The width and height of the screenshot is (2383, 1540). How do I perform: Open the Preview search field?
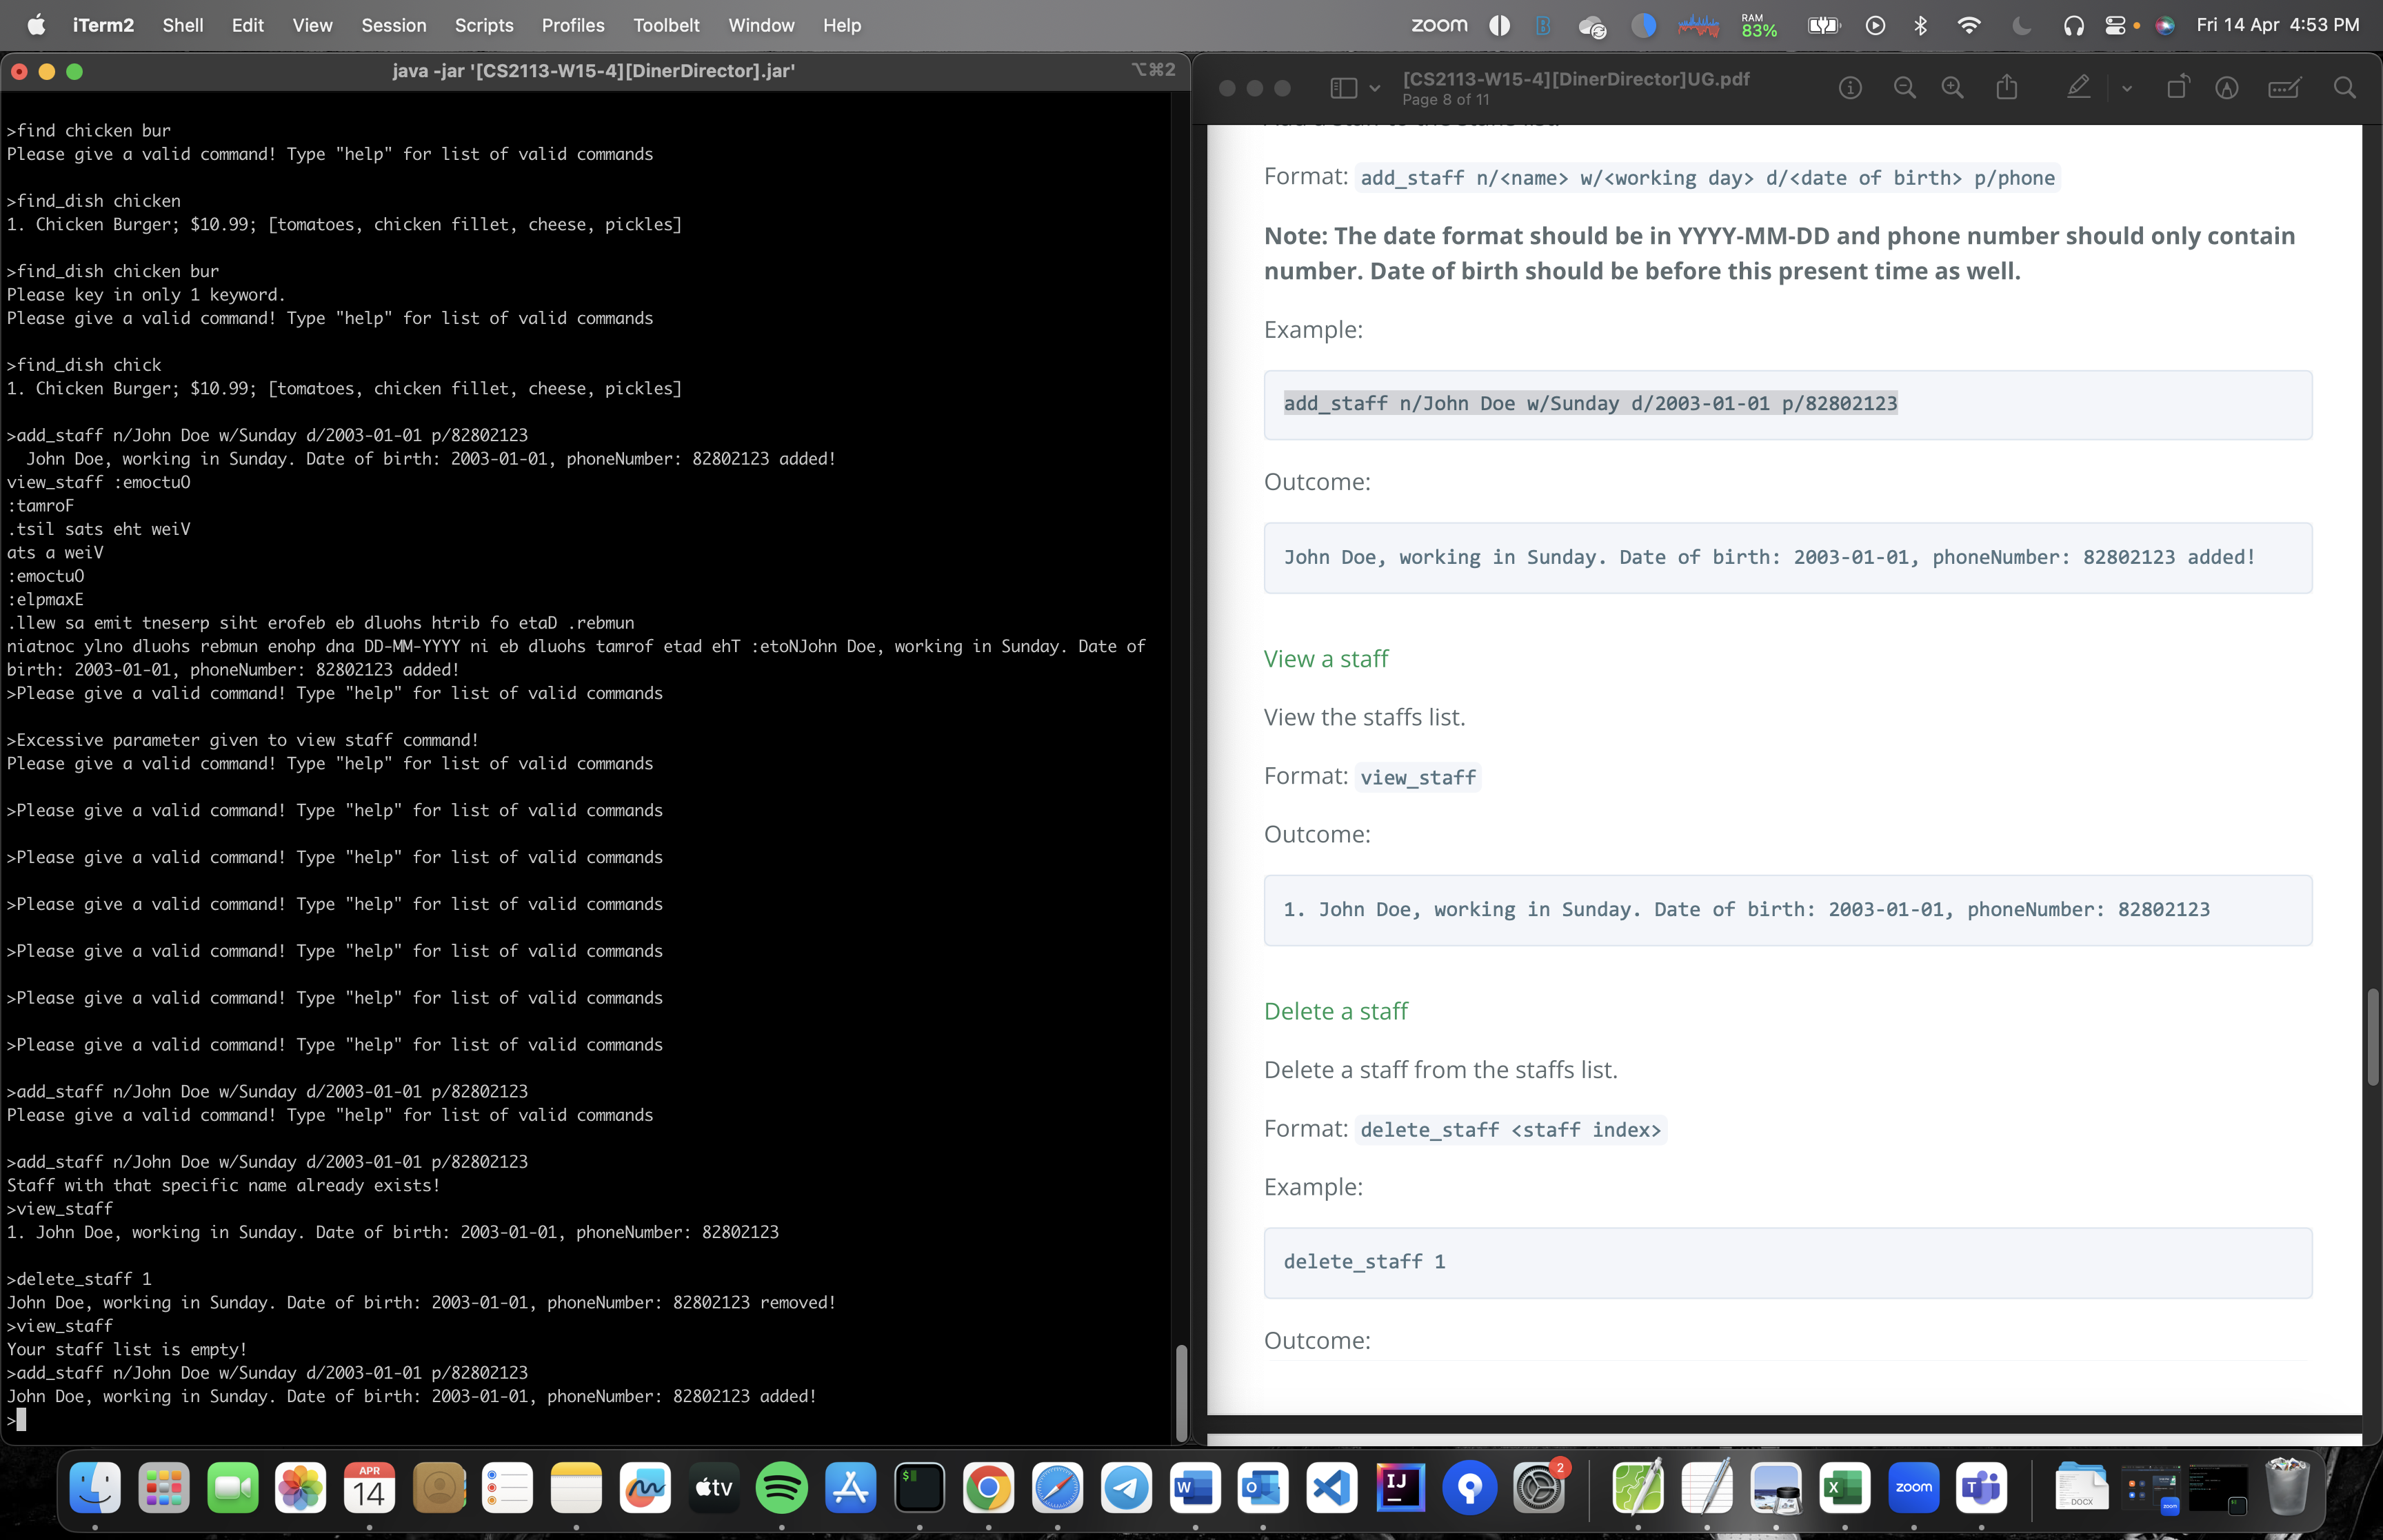(2344, 88)
